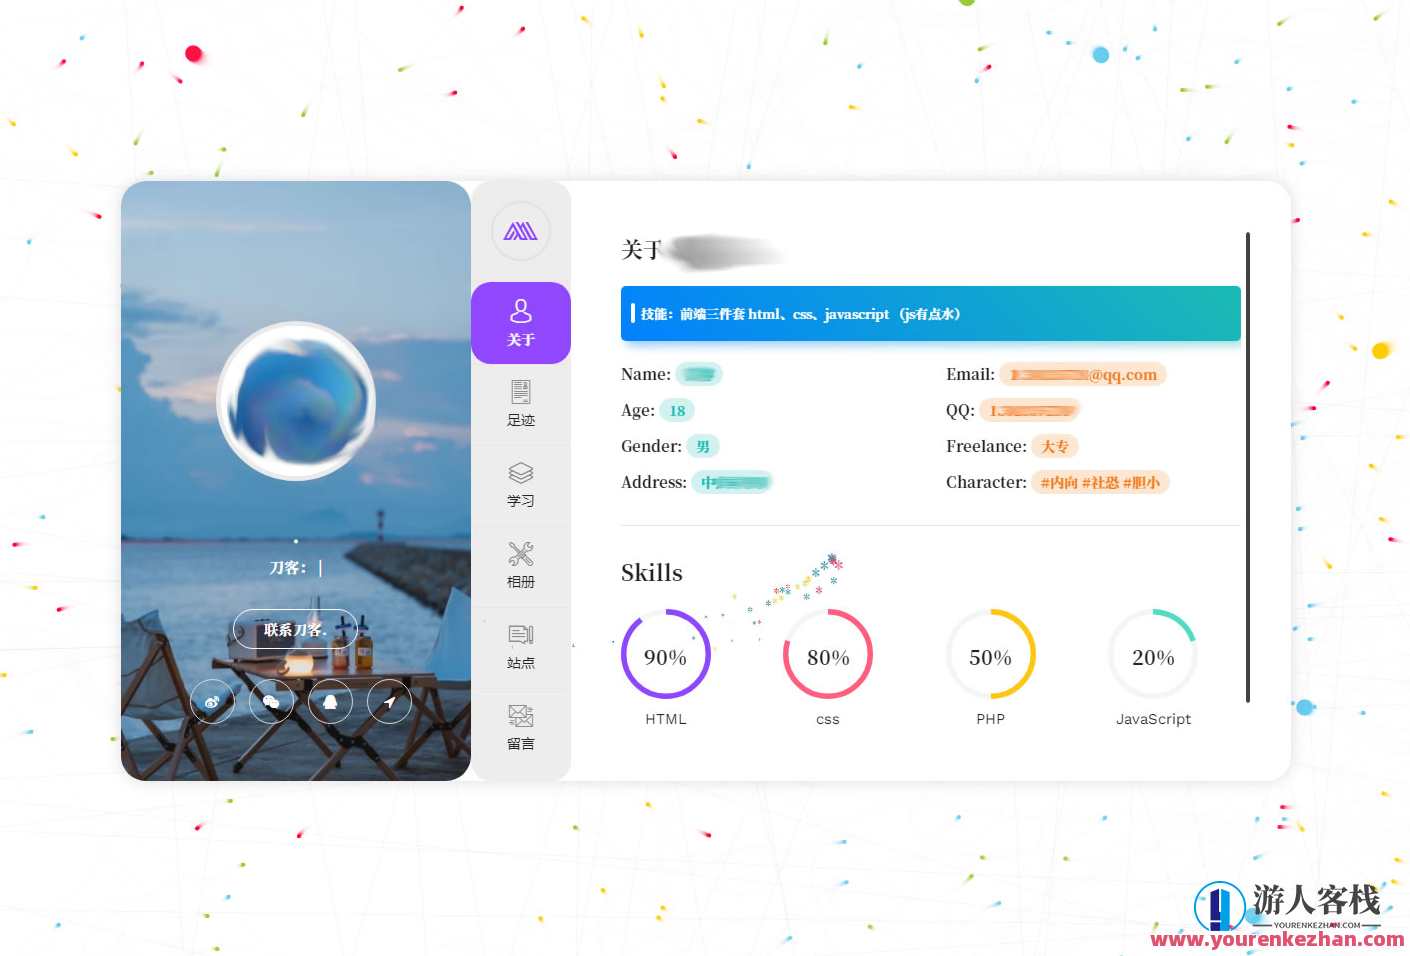The width and height of the screenshot is (1410, 956).
Task: Click the QQ penguin social icon
Action: click(330, 702)
